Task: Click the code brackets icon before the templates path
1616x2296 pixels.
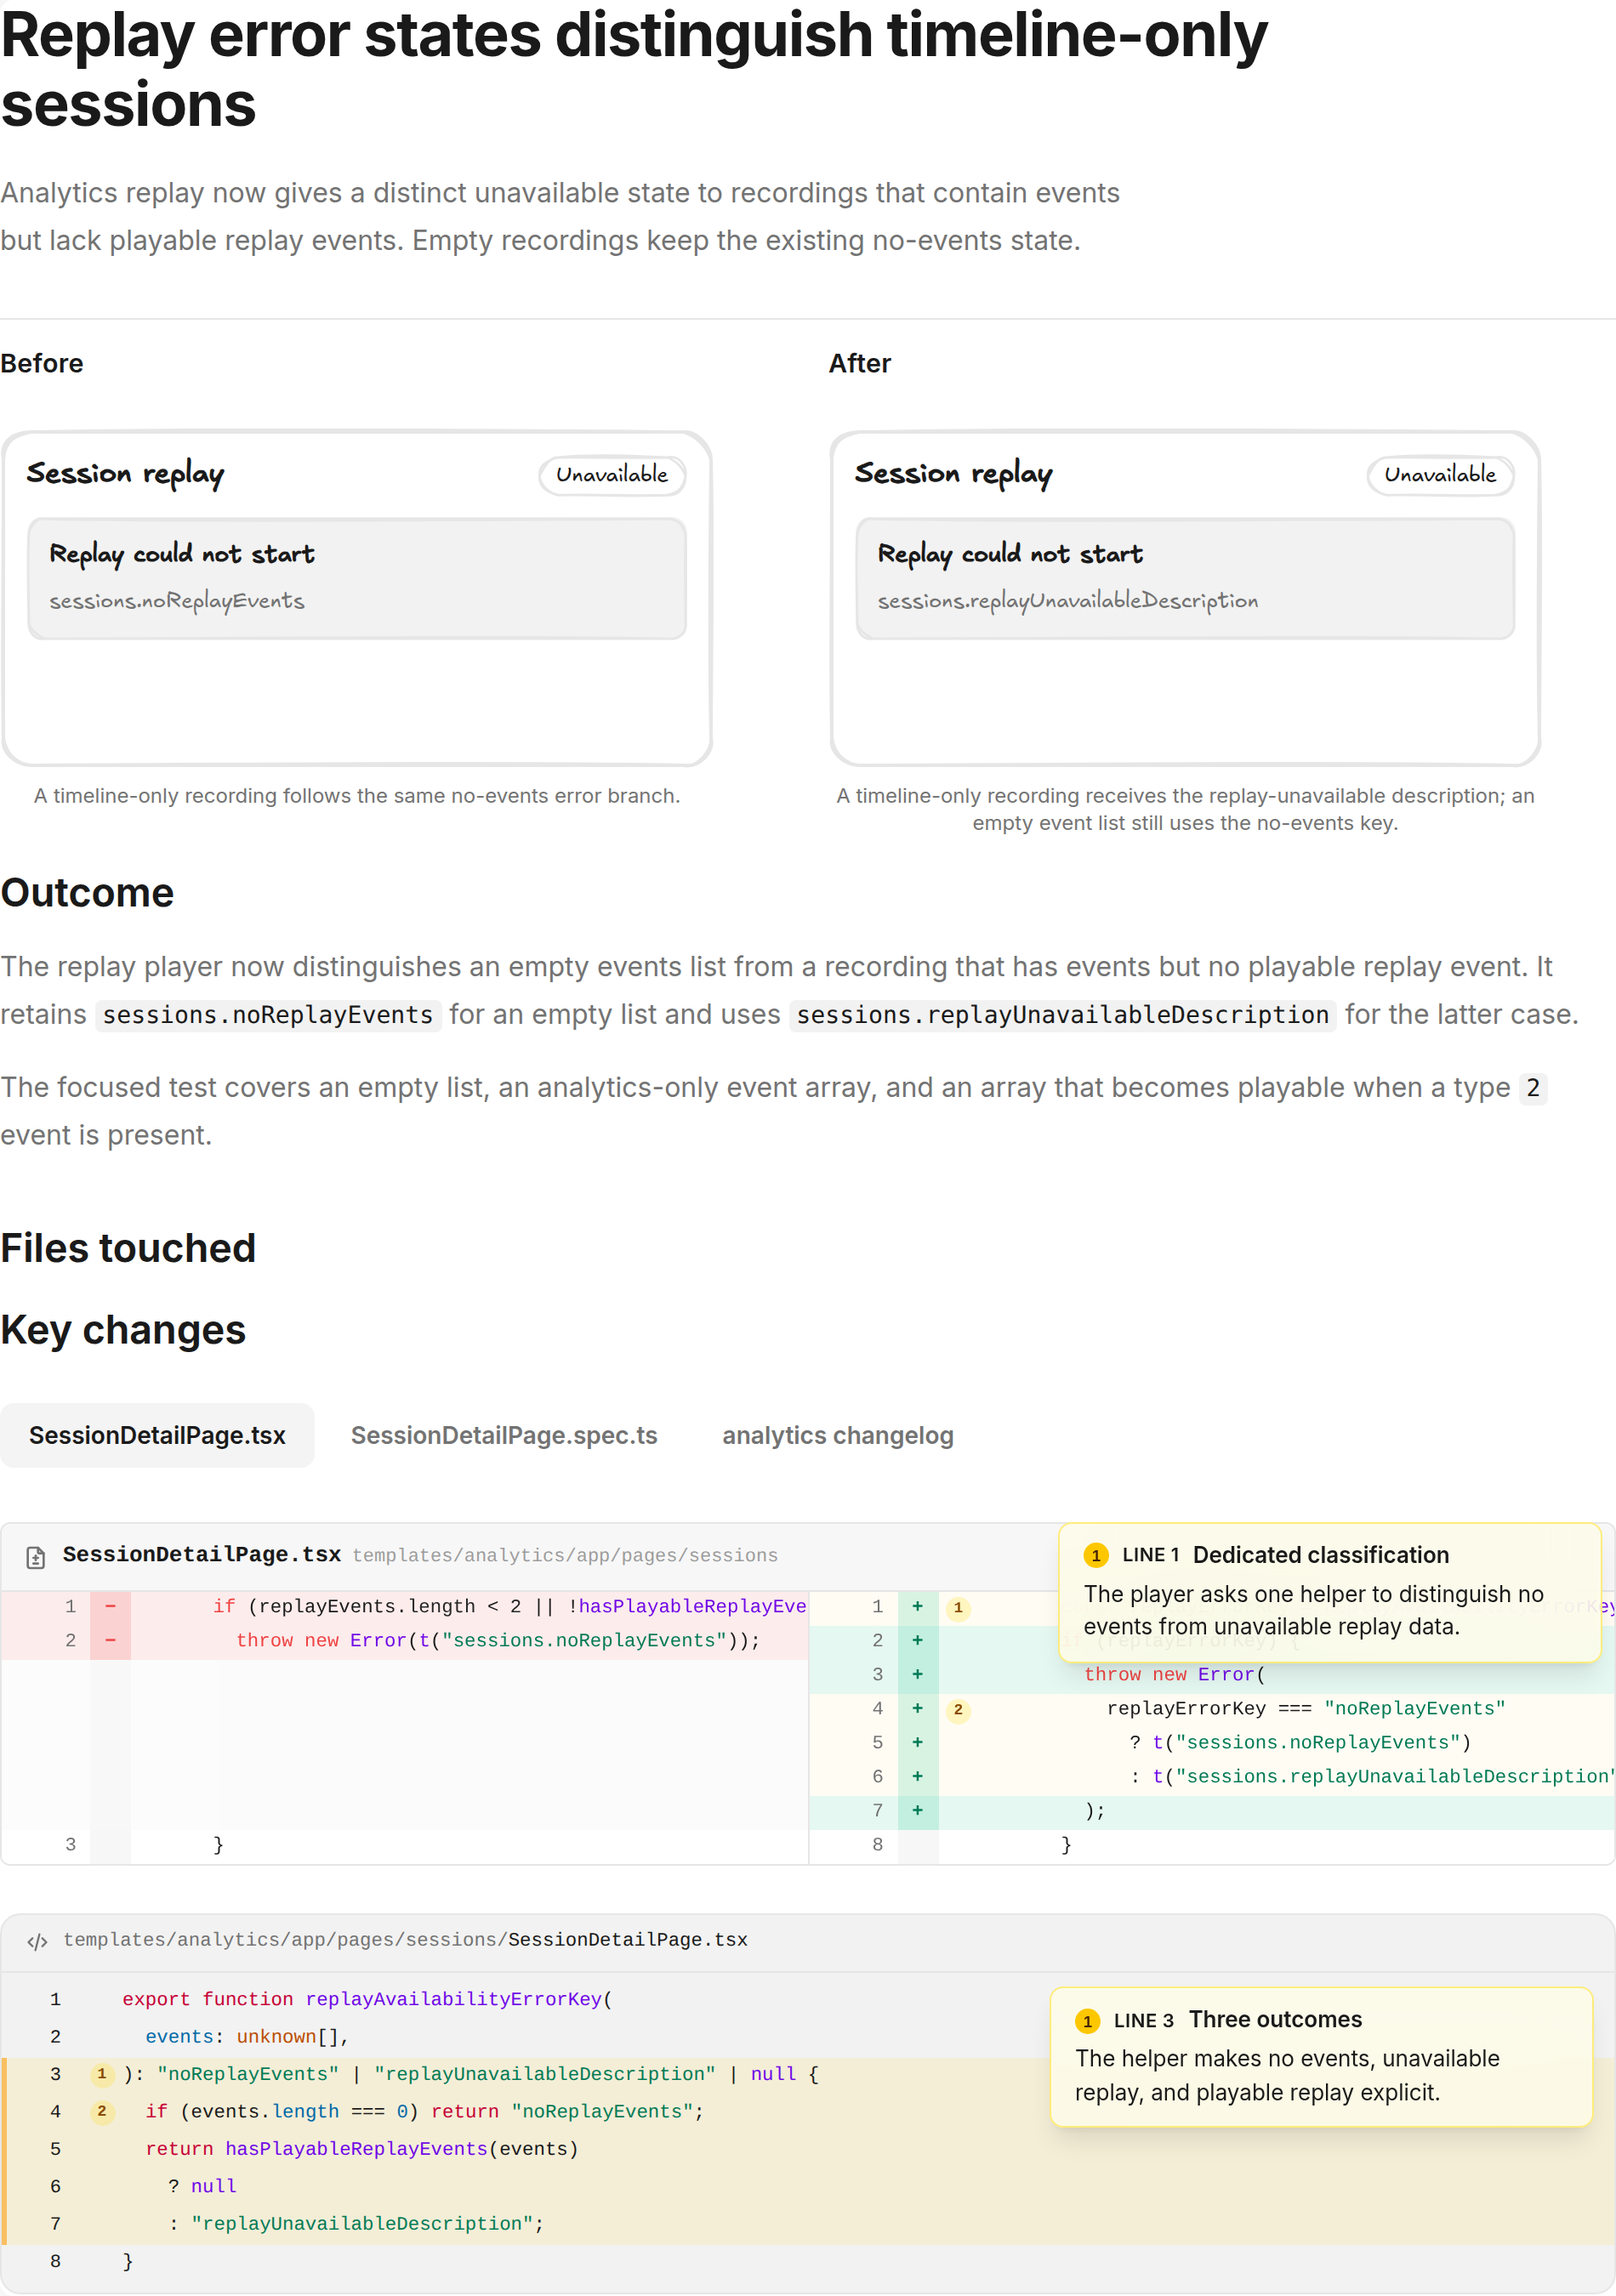Action: pos(37,1942)
